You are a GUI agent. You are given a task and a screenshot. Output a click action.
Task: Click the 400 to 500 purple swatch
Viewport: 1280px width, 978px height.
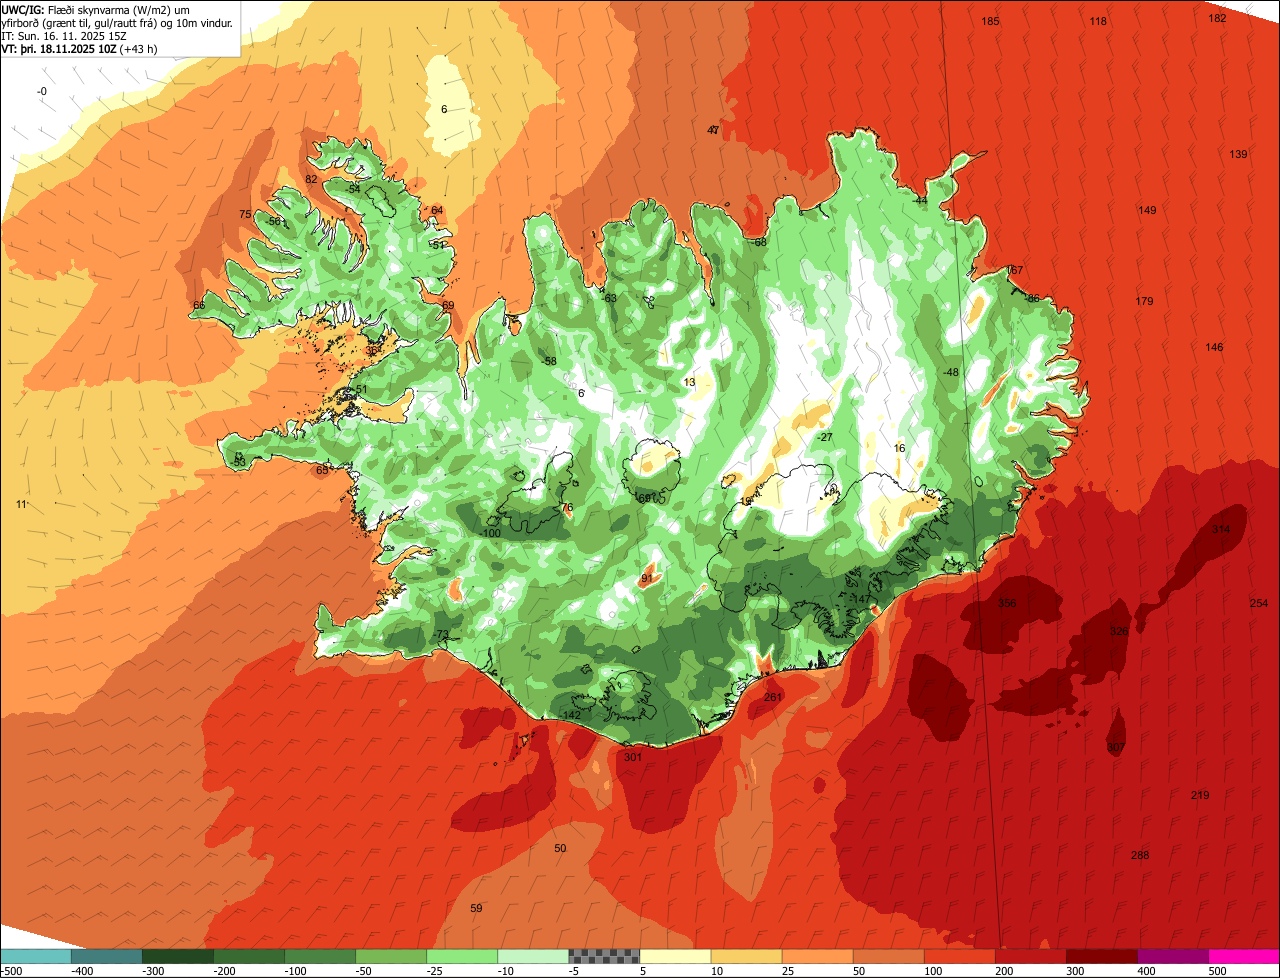tap(1172, 956)
